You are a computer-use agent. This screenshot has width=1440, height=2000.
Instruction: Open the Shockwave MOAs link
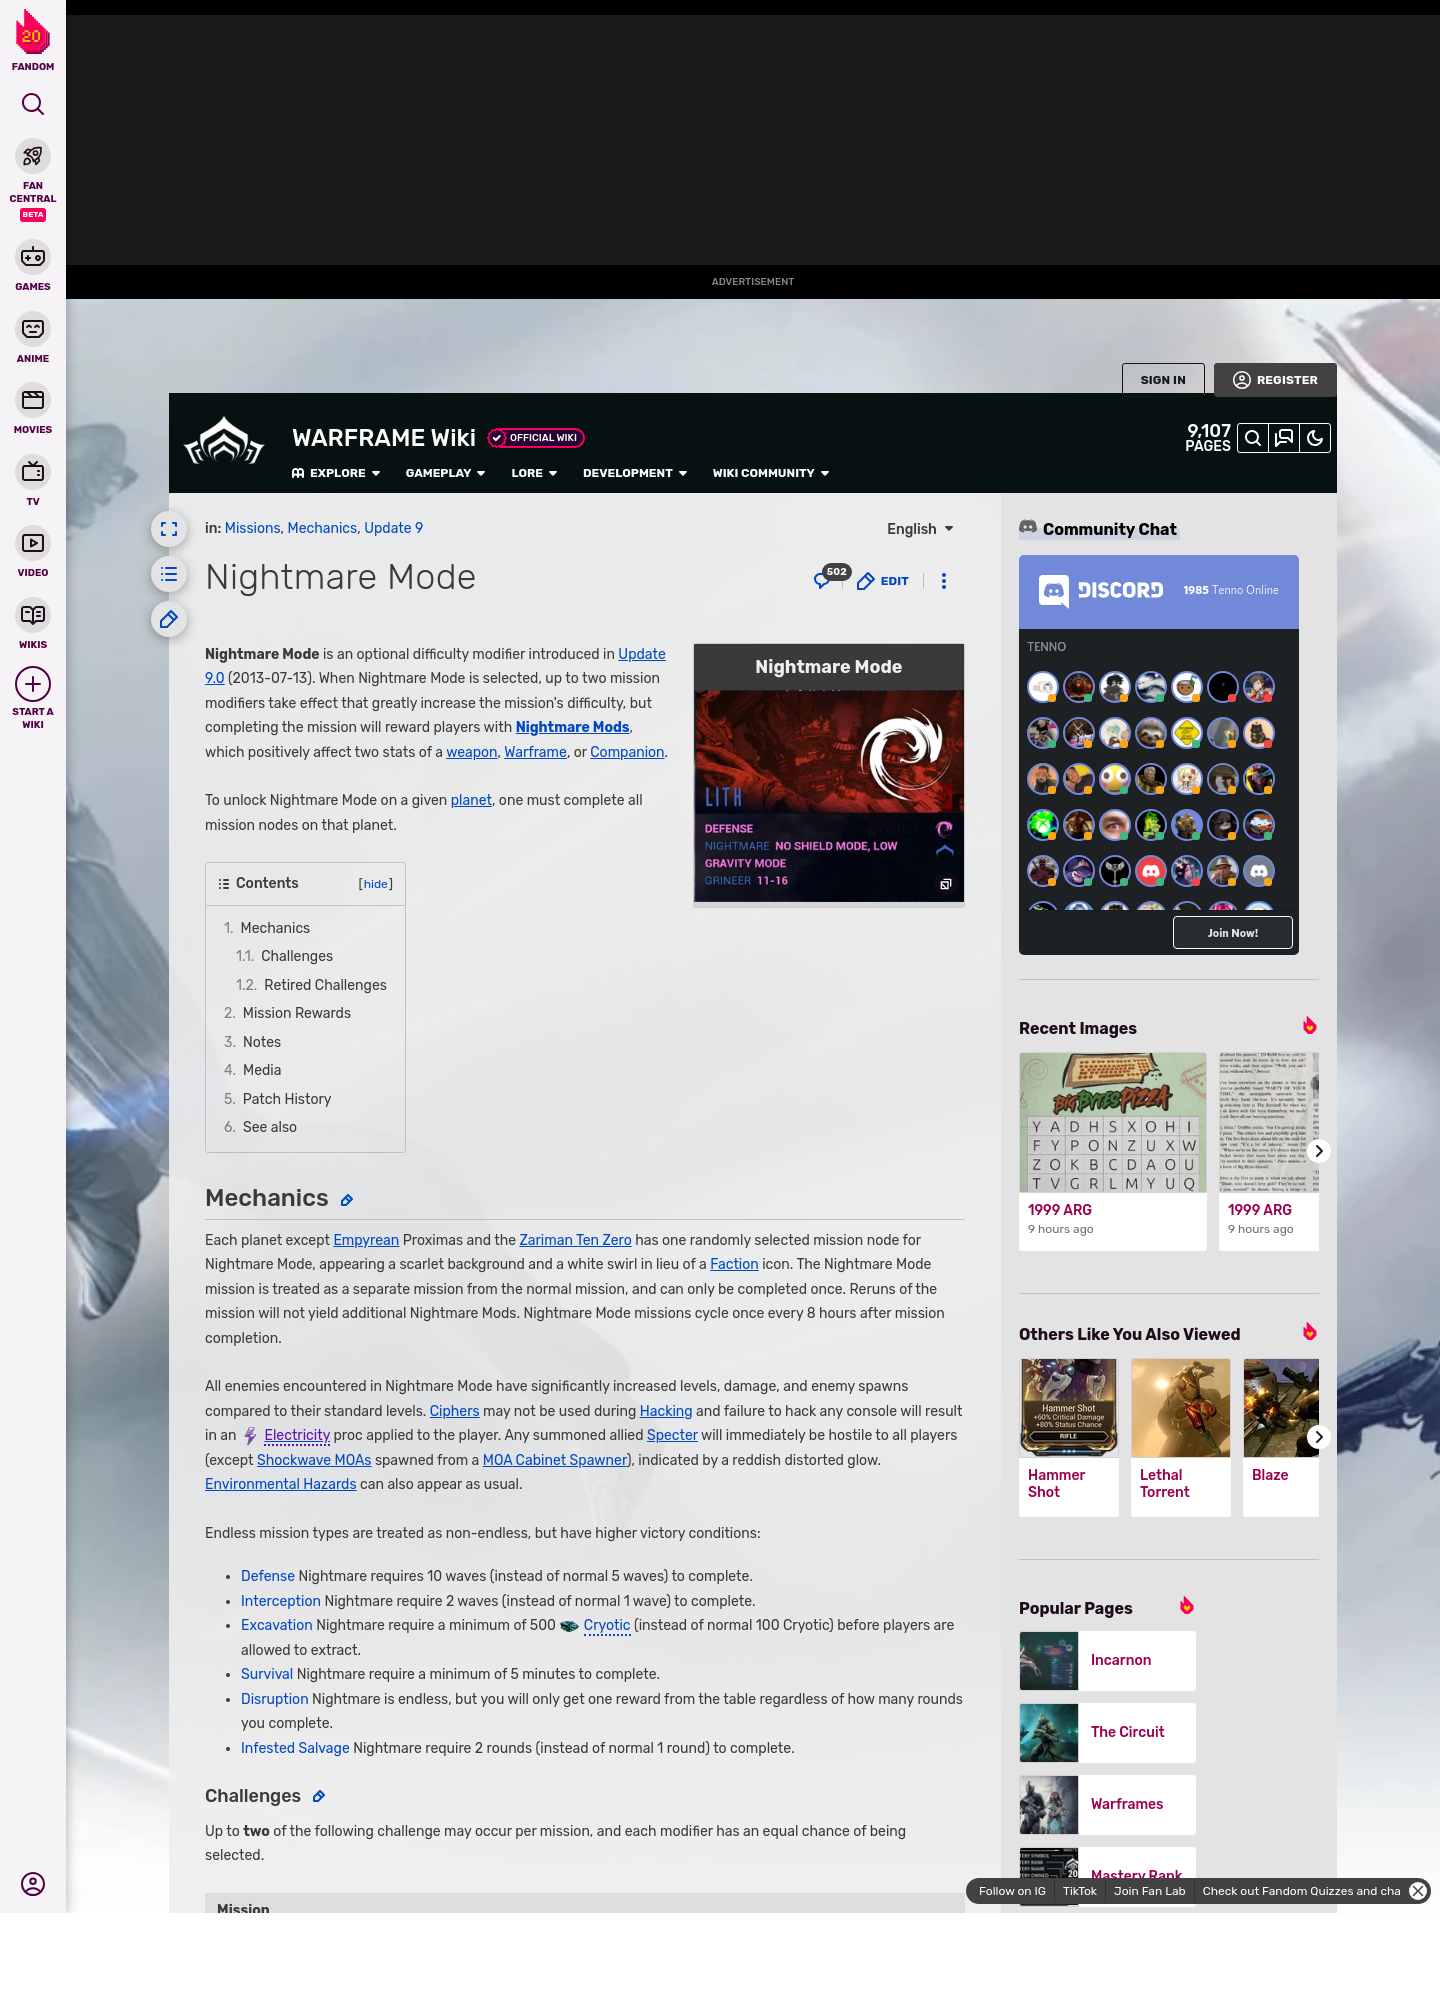click(x=314, y=1460)
